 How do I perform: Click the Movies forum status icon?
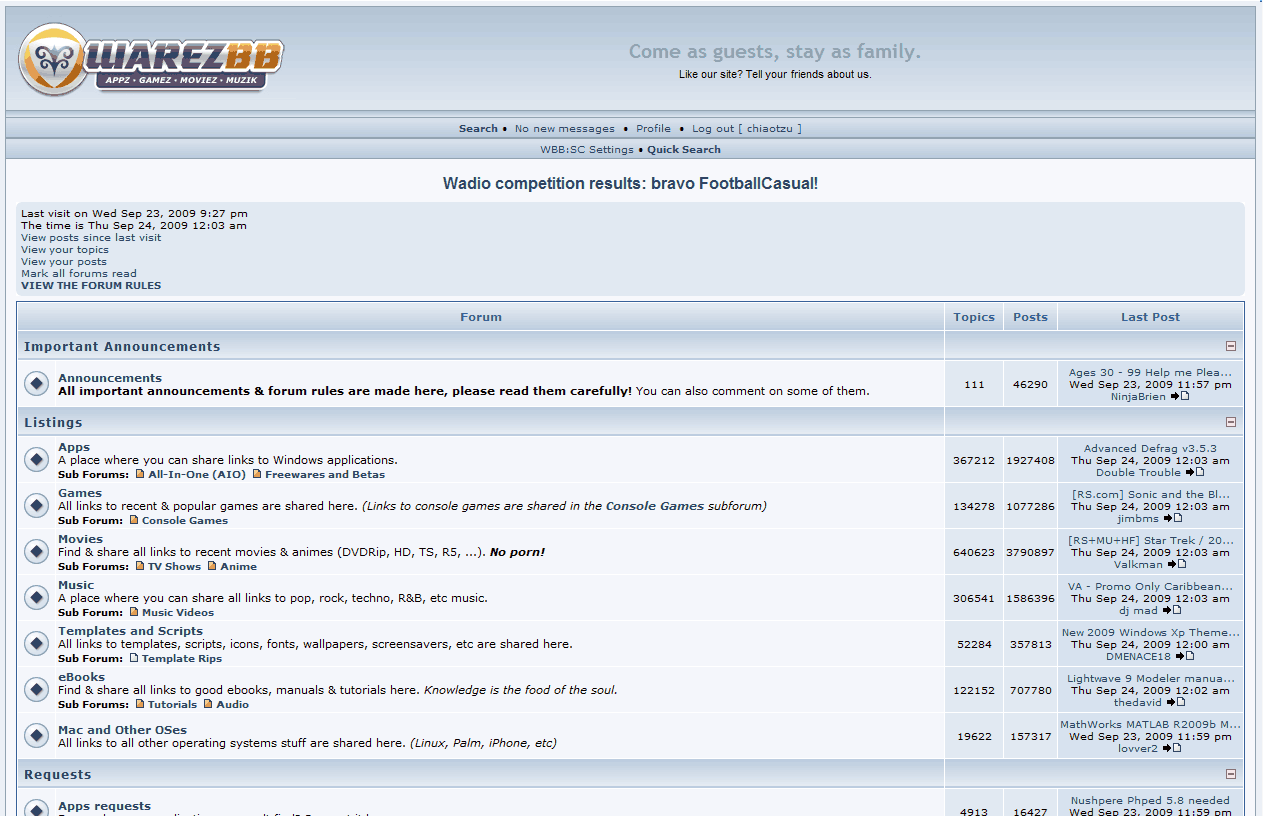point(36,551)
